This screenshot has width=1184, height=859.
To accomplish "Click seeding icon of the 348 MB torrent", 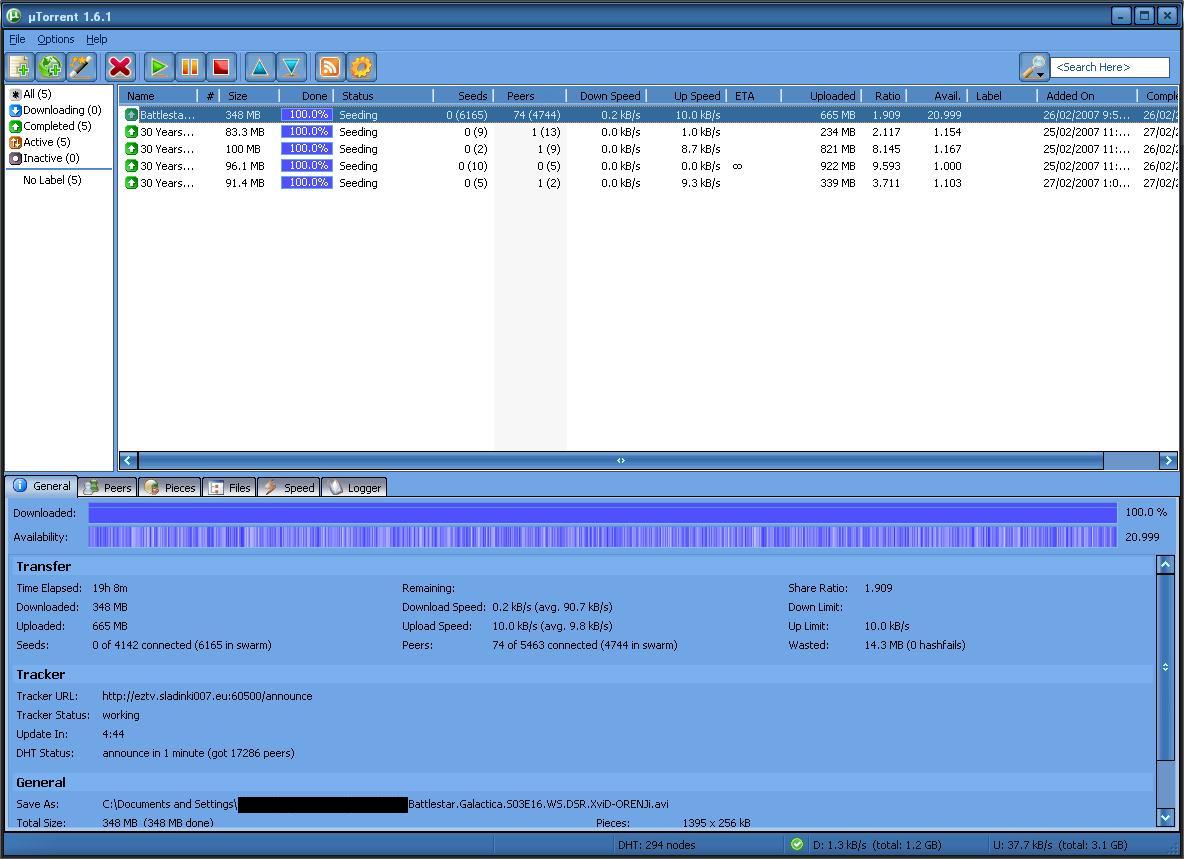I will [131, 115].
